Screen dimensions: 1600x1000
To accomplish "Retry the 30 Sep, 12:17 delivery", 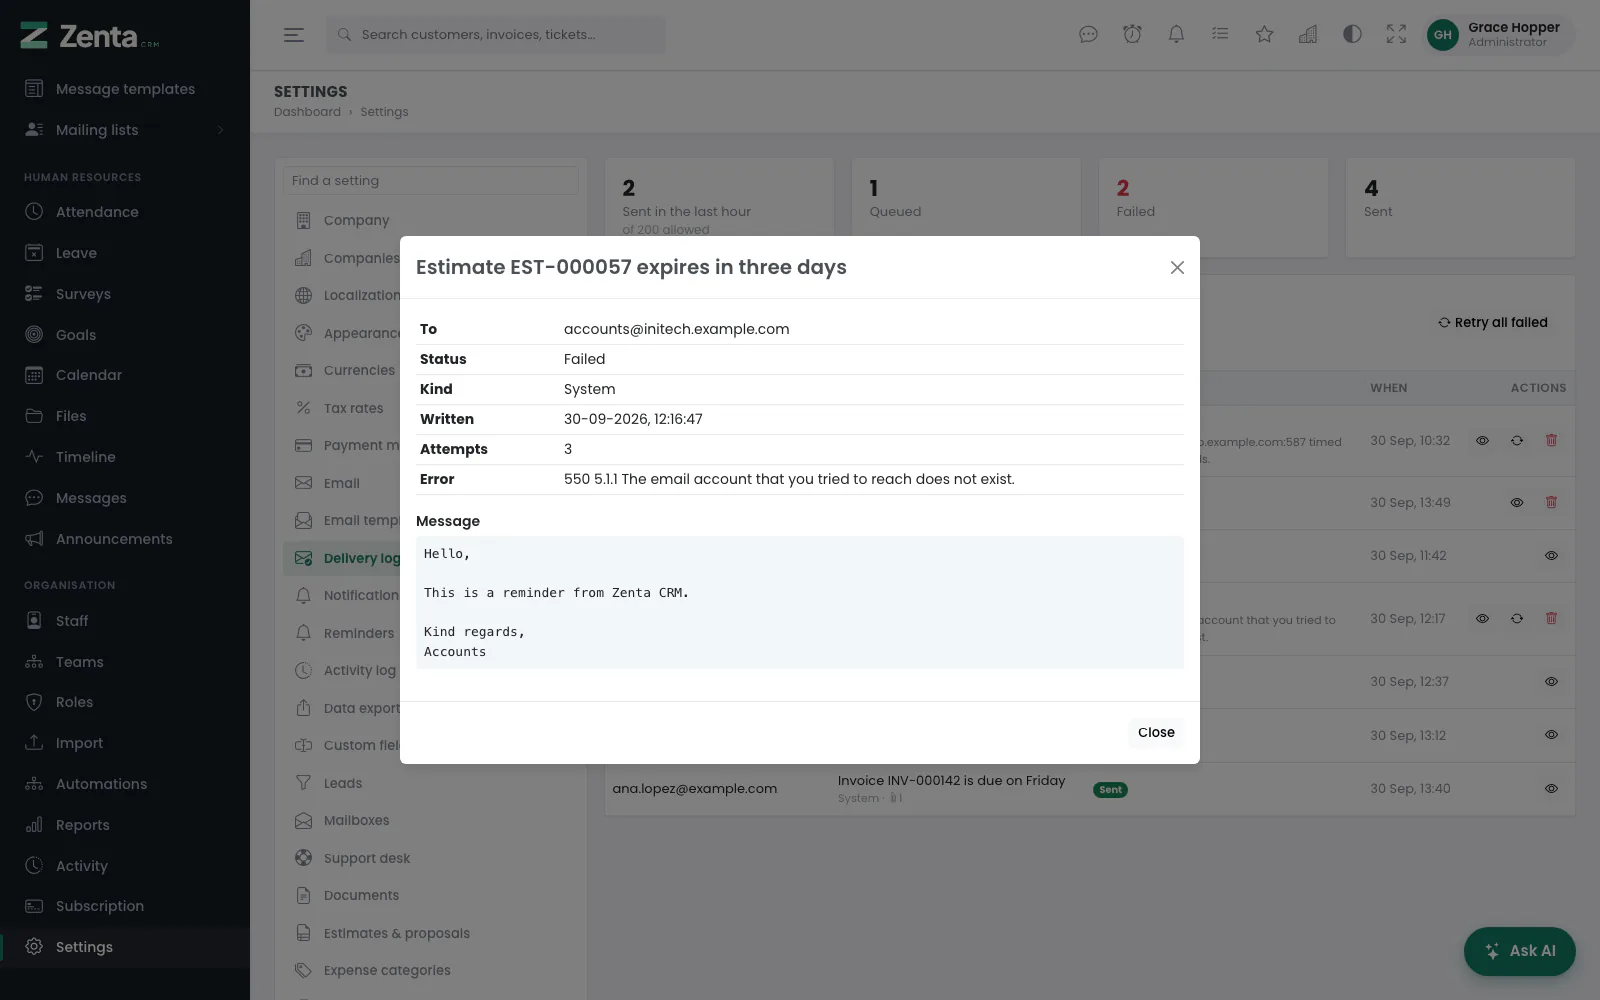I will click(x=1517, y=619).
